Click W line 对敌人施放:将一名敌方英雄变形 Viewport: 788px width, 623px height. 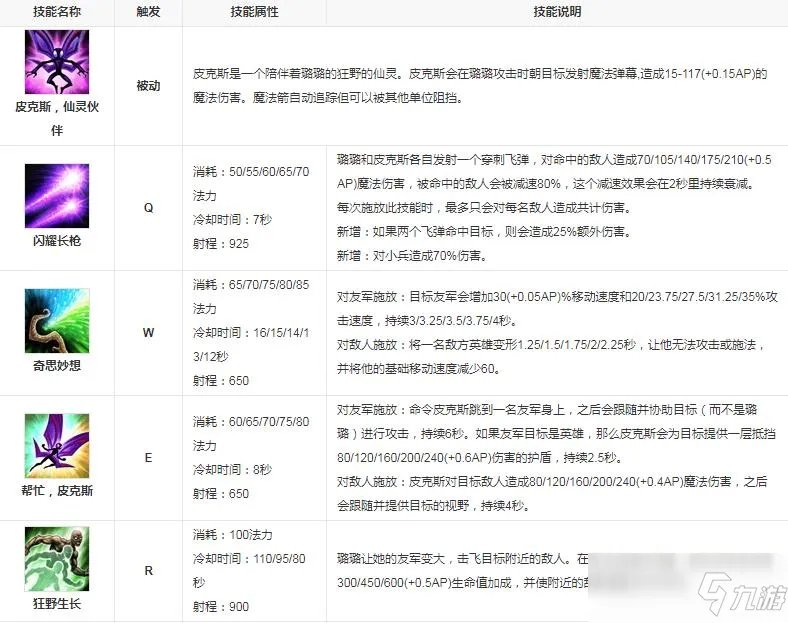click(551, 345)
